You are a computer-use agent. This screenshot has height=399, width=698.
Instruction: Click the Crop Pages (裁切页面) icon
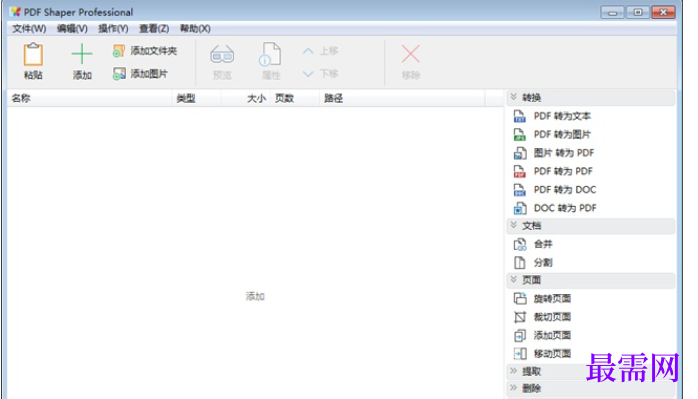click(519, 317)
